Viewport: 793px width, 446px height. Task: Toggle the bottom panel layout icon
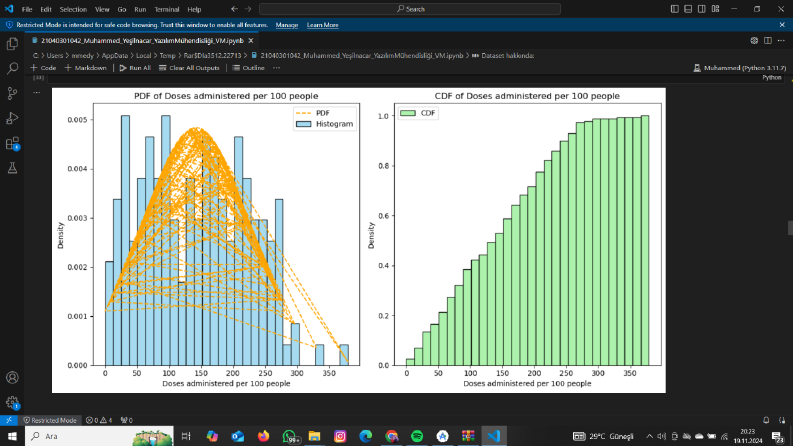688,9
